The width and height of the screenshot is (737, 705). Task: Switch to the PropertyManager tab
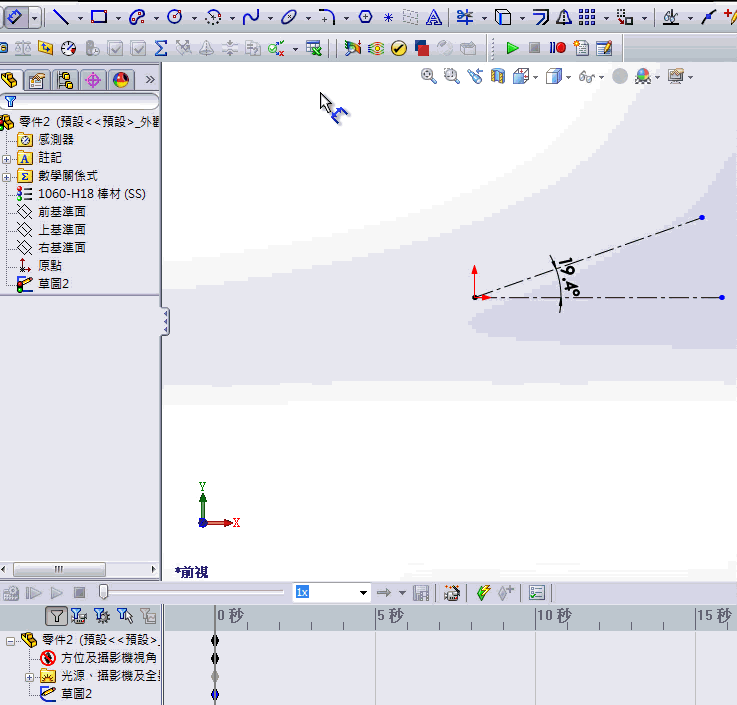[37, 80]
